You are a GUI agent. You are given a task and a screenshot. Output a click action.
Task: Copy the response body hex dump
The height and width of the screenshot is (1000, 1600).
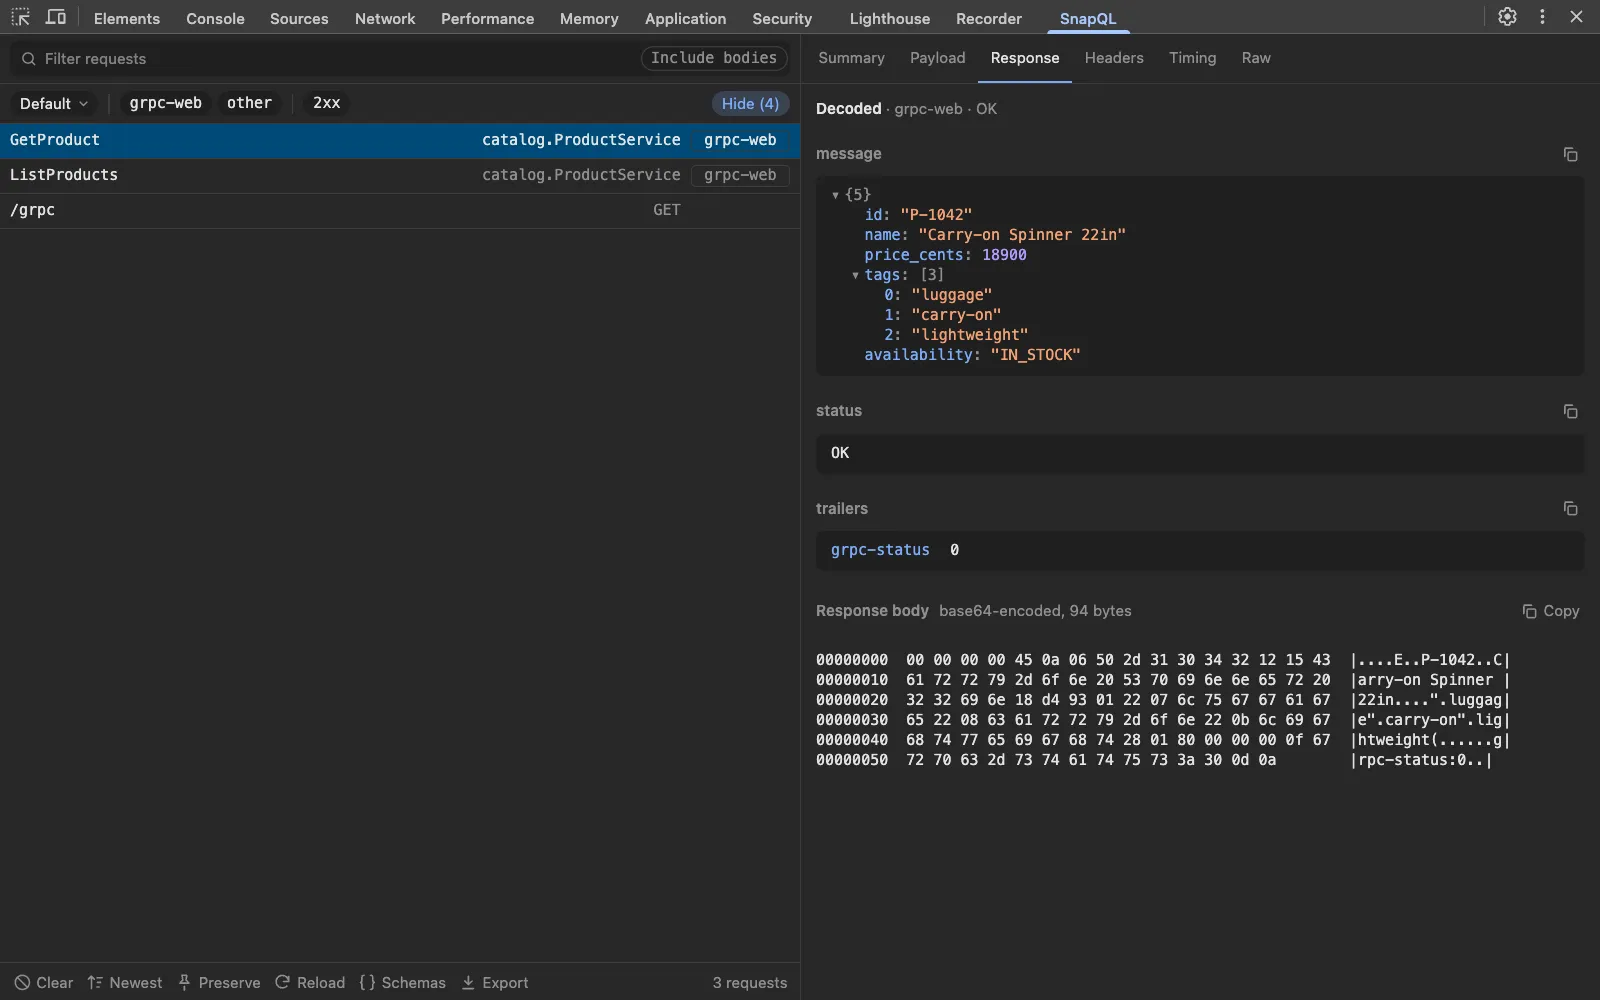[1551, 611]
